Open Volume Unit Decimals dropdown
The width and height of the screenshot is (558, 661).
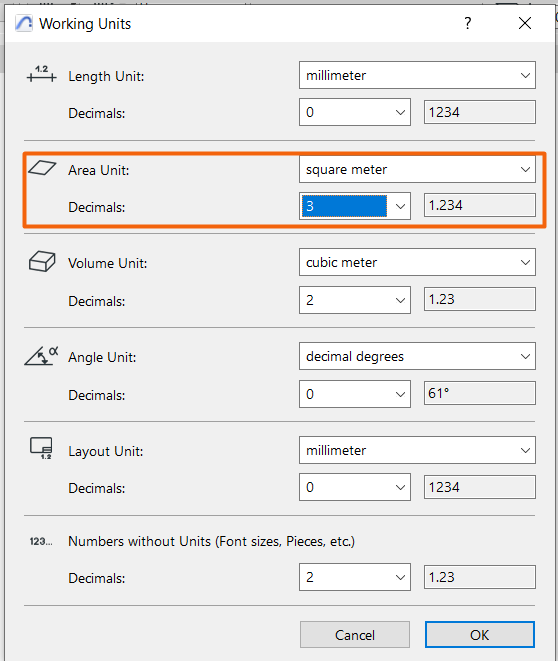pyautogui.click(x=355, y=300)
